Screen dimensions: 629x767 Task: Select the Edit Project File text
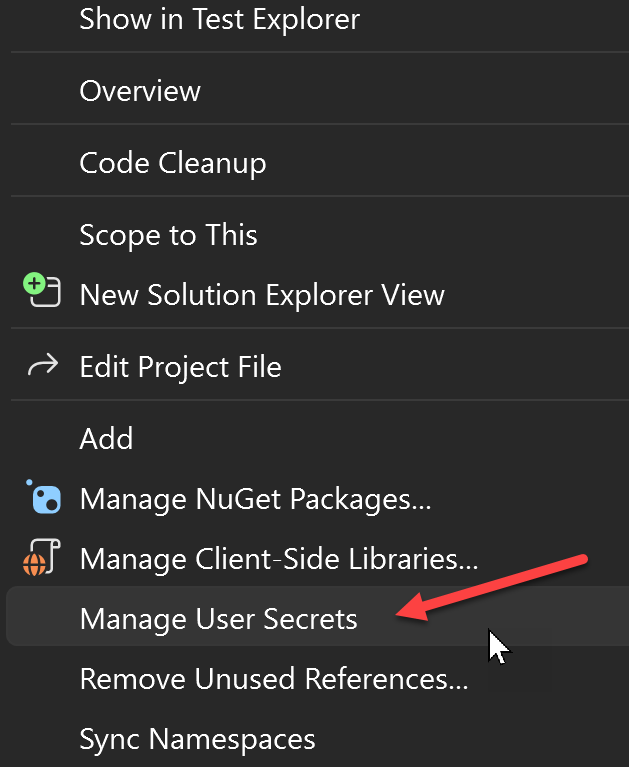tap(180, 367)
